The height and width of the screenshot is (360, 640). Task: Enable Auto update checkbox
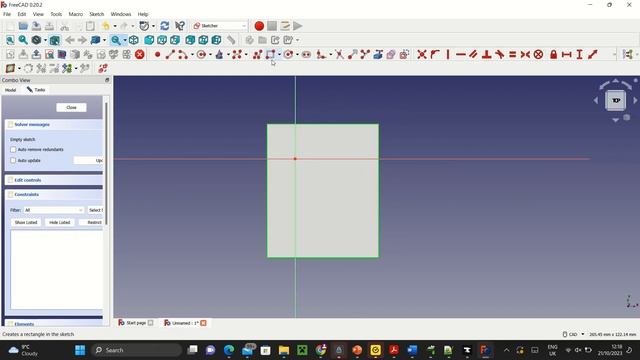13,160
